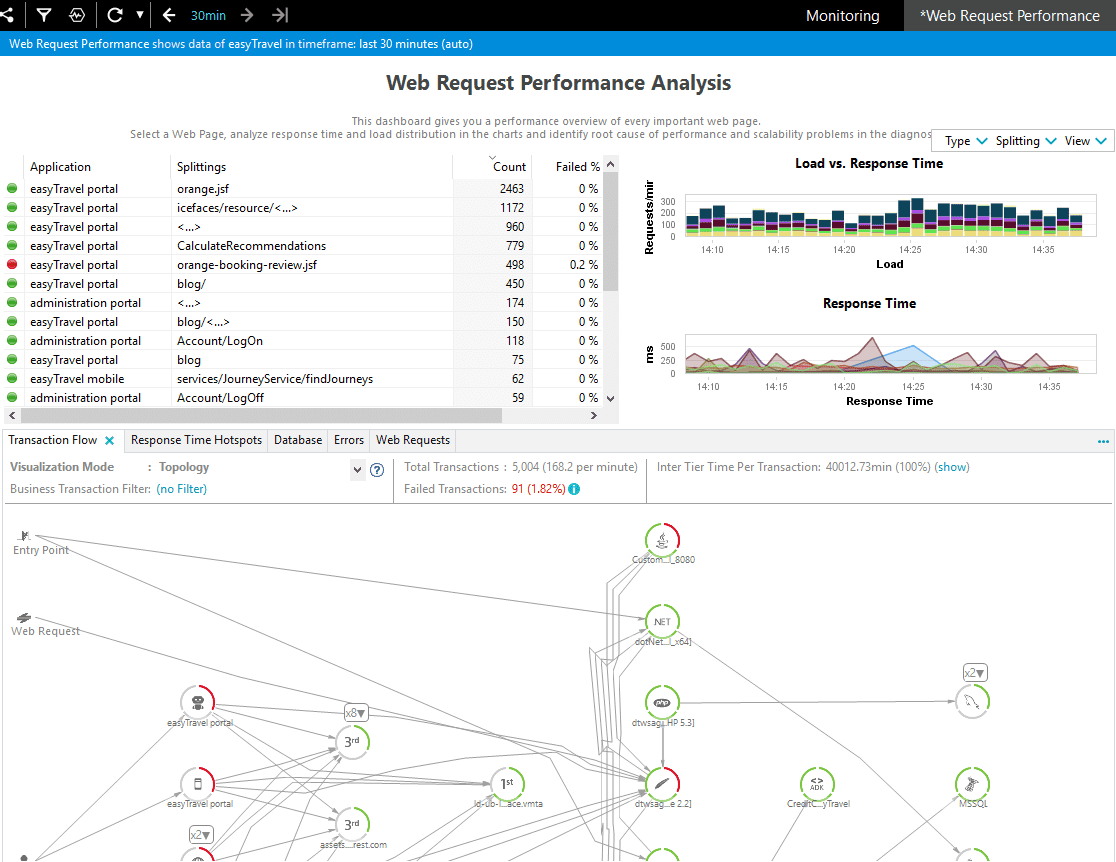Jump to the latest timeframe with the arrow-to-bar icon

point(280,15)
